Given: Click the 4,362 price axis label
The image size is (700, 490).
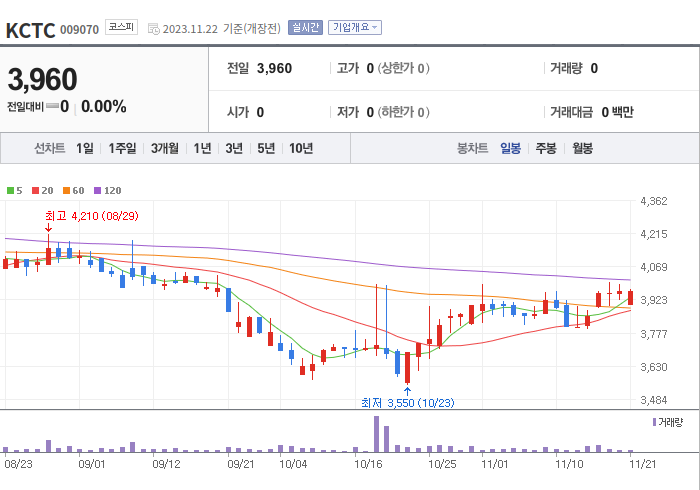Looking at the screenshot, I should (x=654, y=201).
